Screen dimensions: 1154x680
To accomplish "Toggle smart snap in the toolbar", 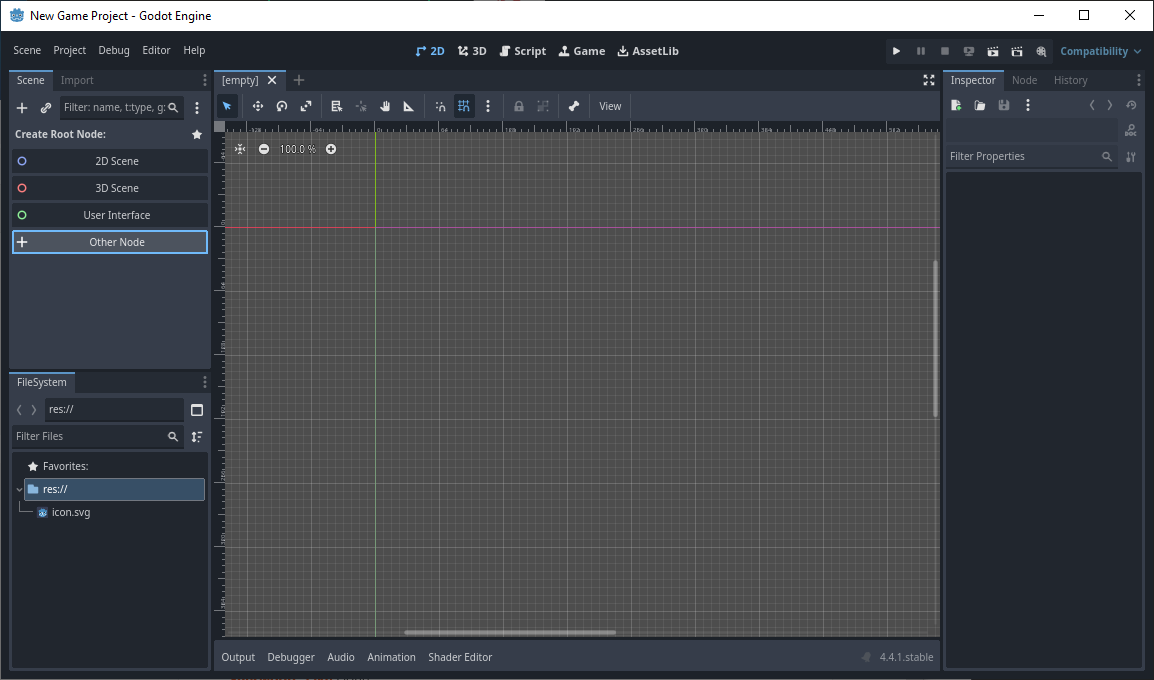I will (x=440, y=106).
